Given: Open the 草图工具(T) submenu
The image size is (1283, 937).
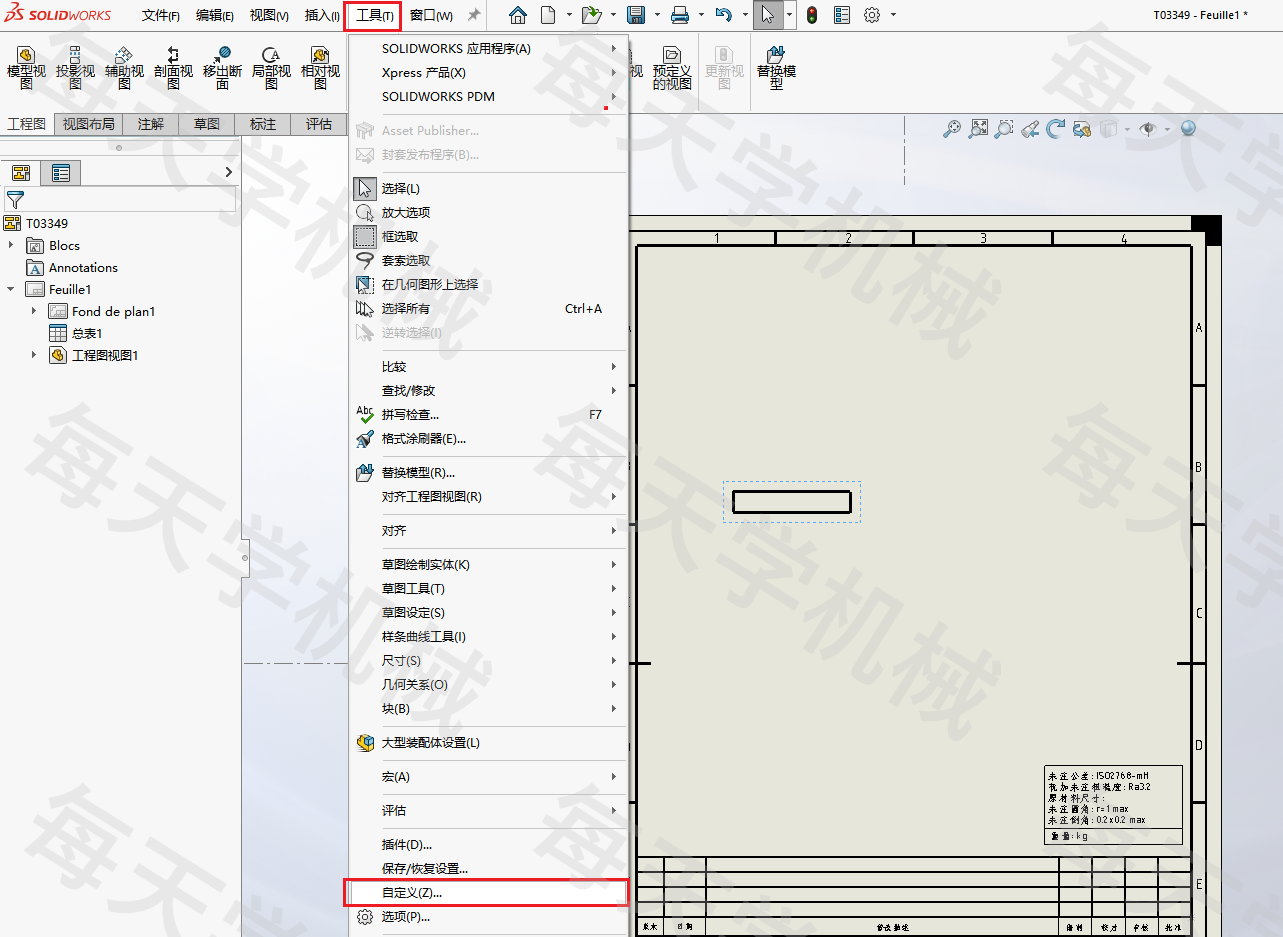Looking at the screenshot, I should 487,588.
